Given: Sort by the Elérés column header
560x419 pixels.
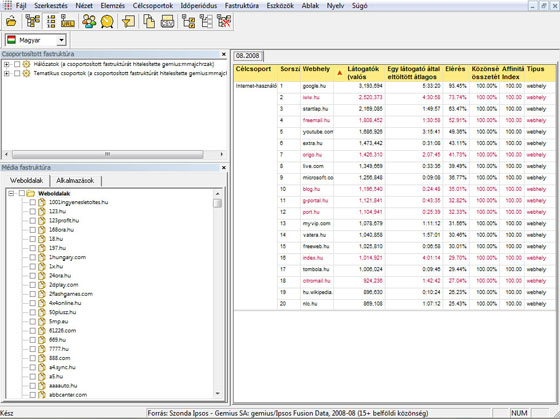Looking at the screenshot, I should [455, 73].
